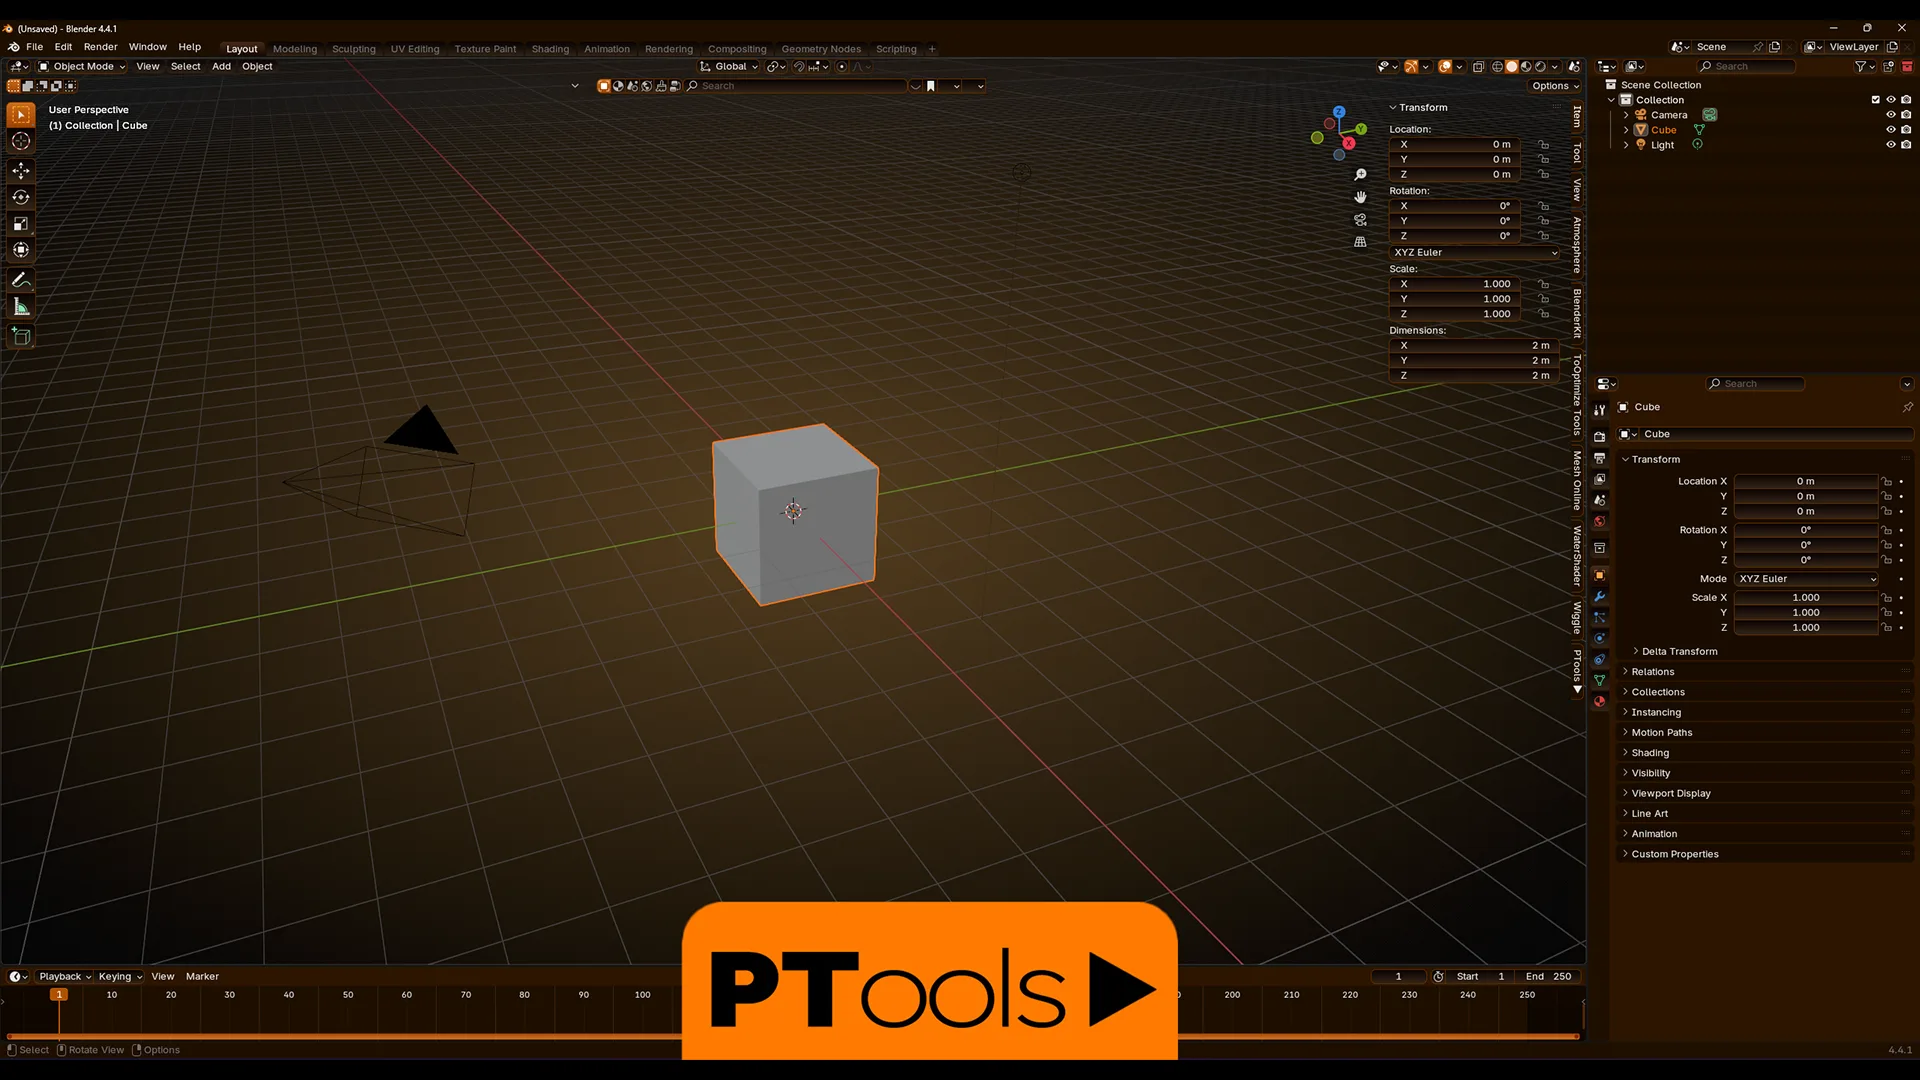Viewport: 1920px width, 1080px height.
Task: Open the Render properties tab icon
Action: point(1599,437)
